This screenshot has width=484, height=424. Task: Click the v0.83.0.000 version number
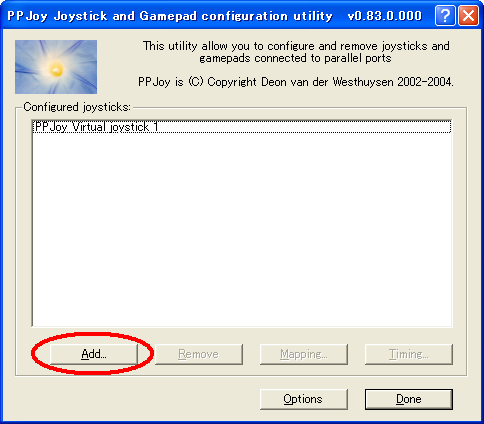[x=385, y=16]
